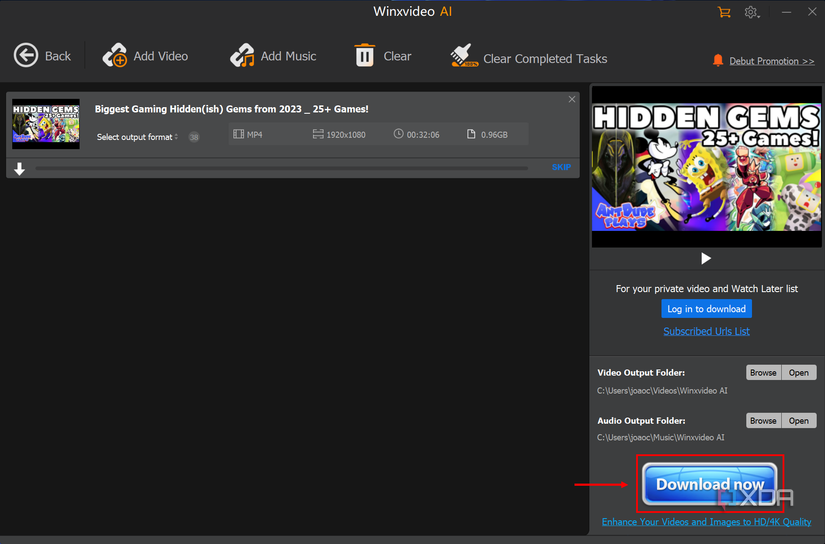Image resolution: width=825 pixels, height=544 pixels.
Task: Click the audio output path C:\Users\joaoc\Music\Winxvideo AI
Action: [660, 438]
